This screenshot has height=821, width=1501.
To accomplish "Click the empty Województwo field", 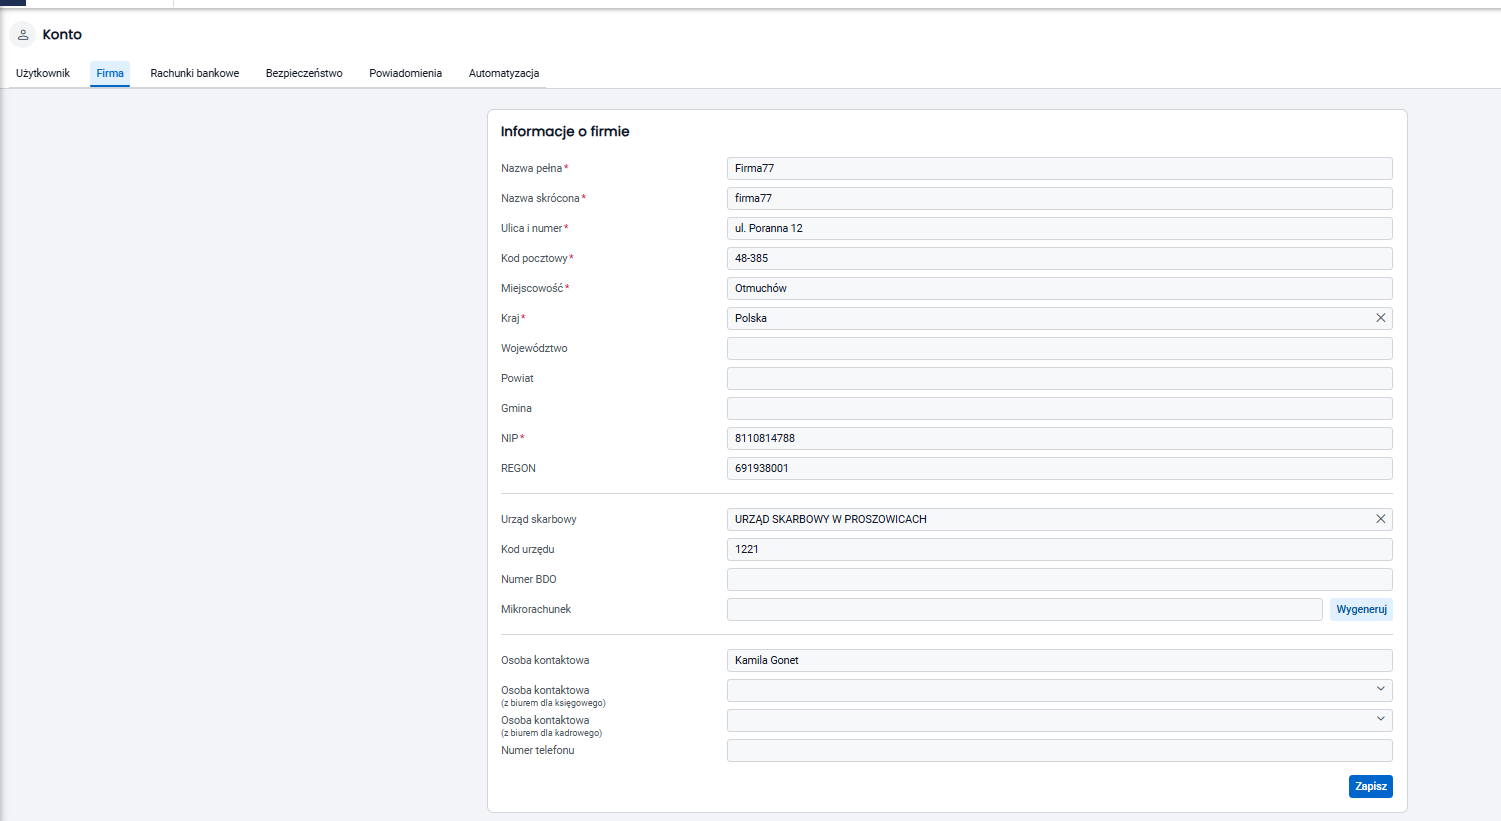I will [x=1060, y=348].
